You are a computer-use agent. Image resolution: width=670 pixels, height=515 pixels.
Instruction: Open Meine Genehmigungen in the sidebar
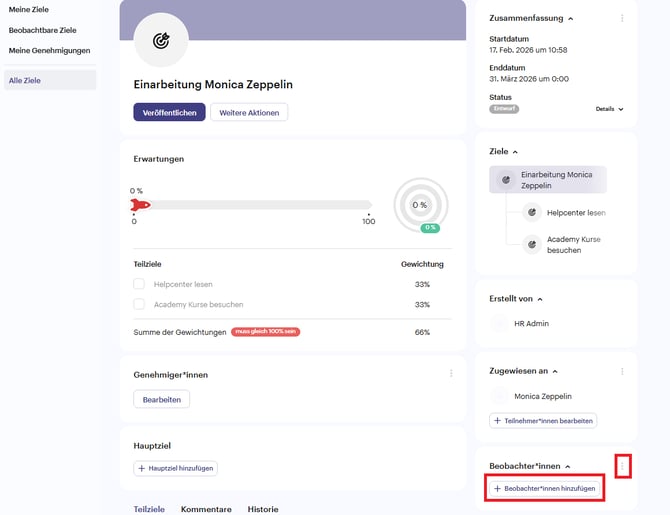[x=50, y=50]
